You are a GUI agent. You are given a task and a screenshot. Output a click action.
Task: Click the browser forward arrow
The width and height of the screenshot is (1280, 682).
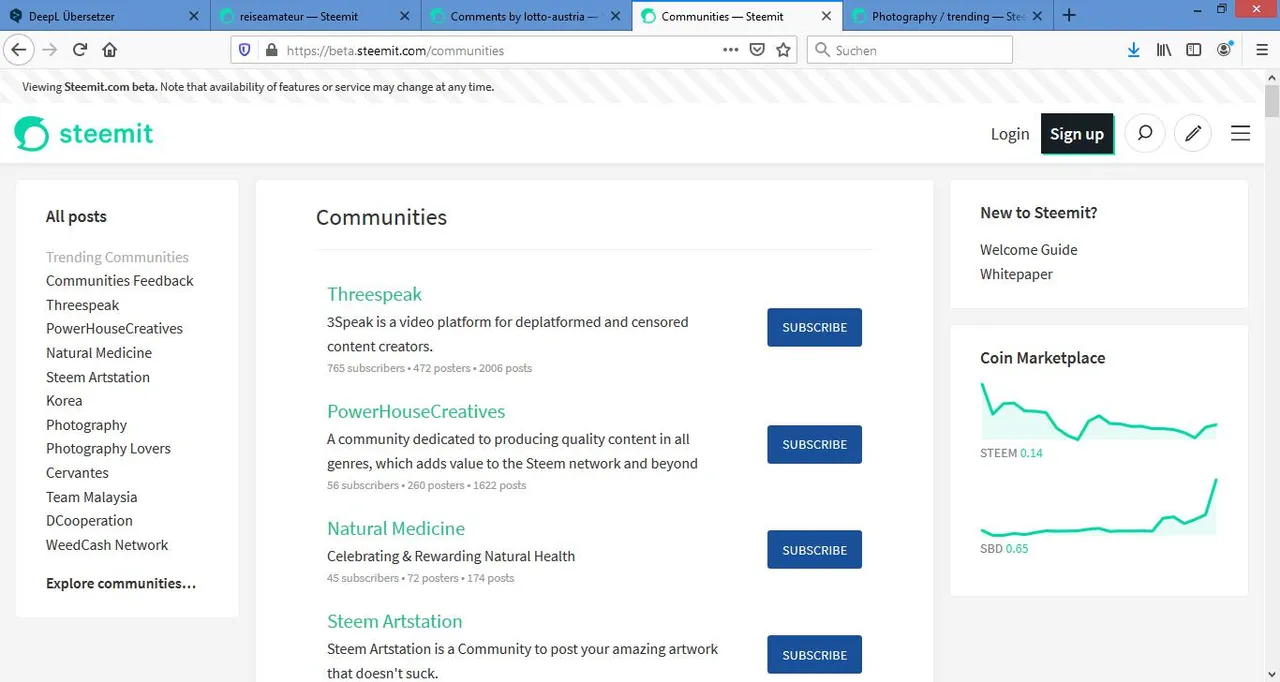49,50
